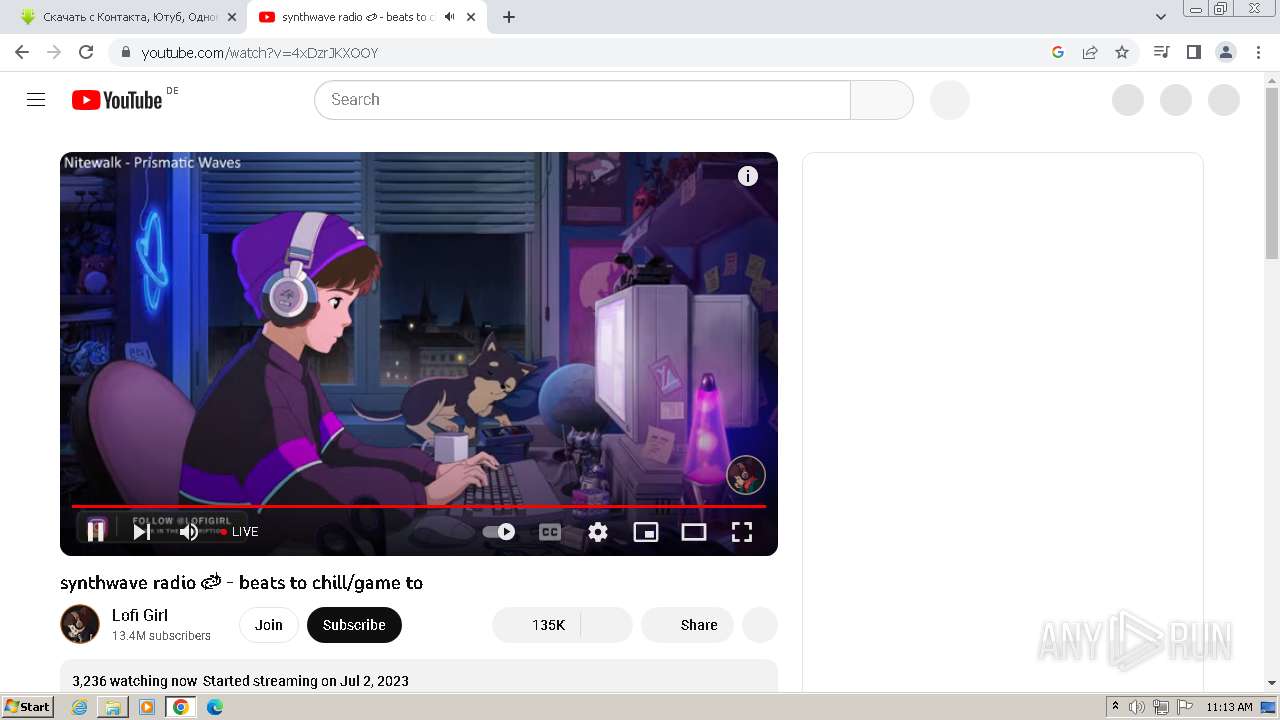1280x720 pixels.
Task: Subscribe to Lofi Girl channel
Action: (x=354, y=625)
